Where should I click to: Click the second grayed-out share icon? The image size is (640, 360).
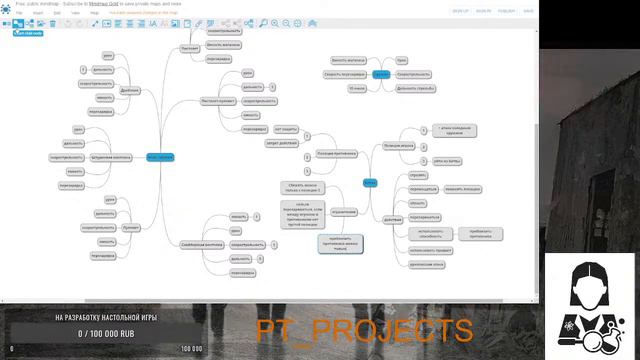pos(237,24)
